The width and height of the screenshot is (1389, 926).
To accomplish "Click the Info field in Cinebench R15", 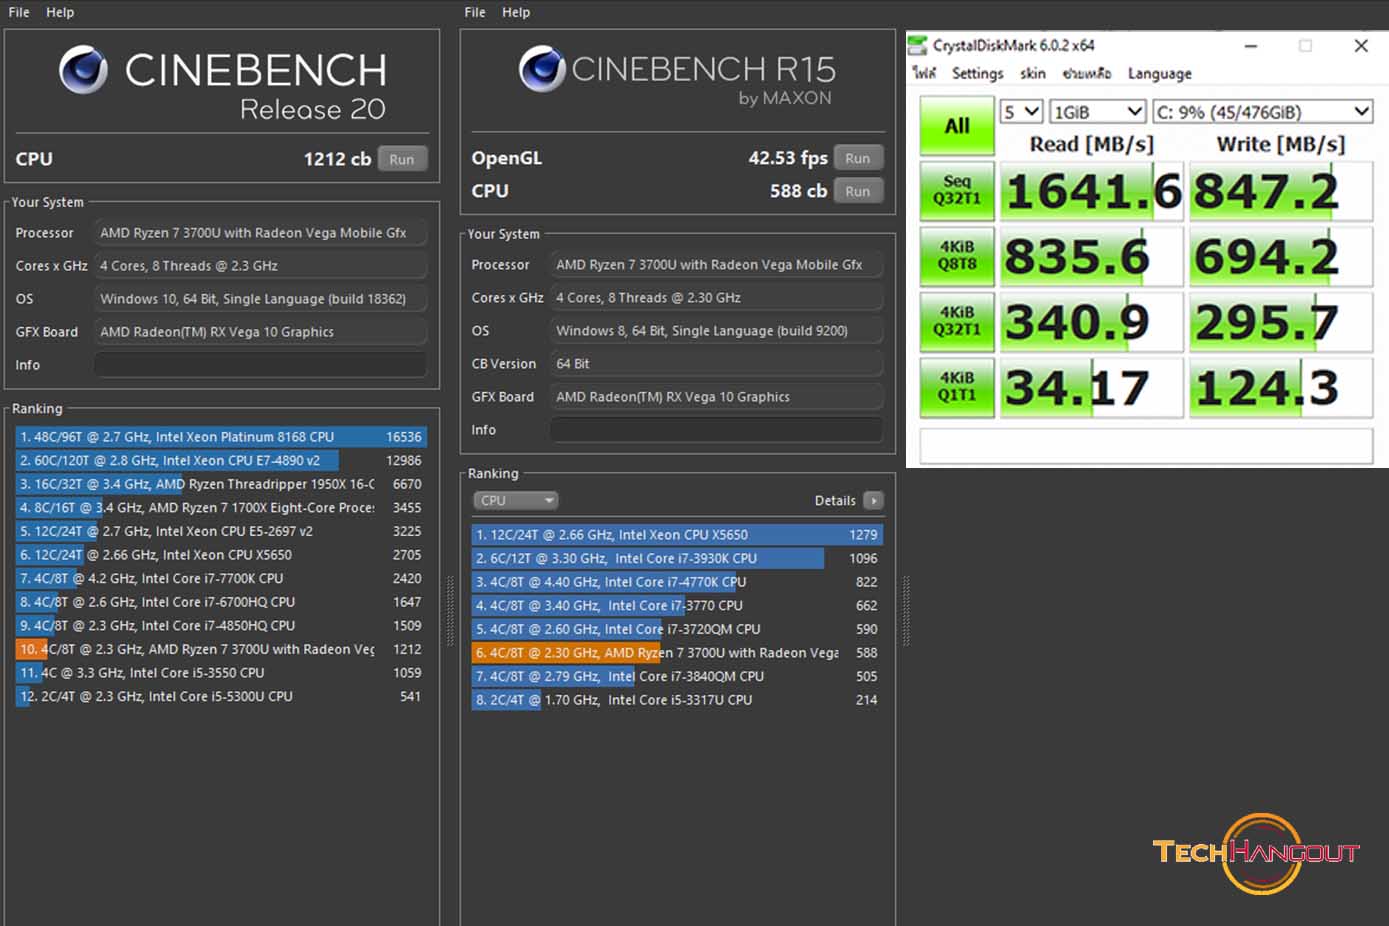I will 716,430.
